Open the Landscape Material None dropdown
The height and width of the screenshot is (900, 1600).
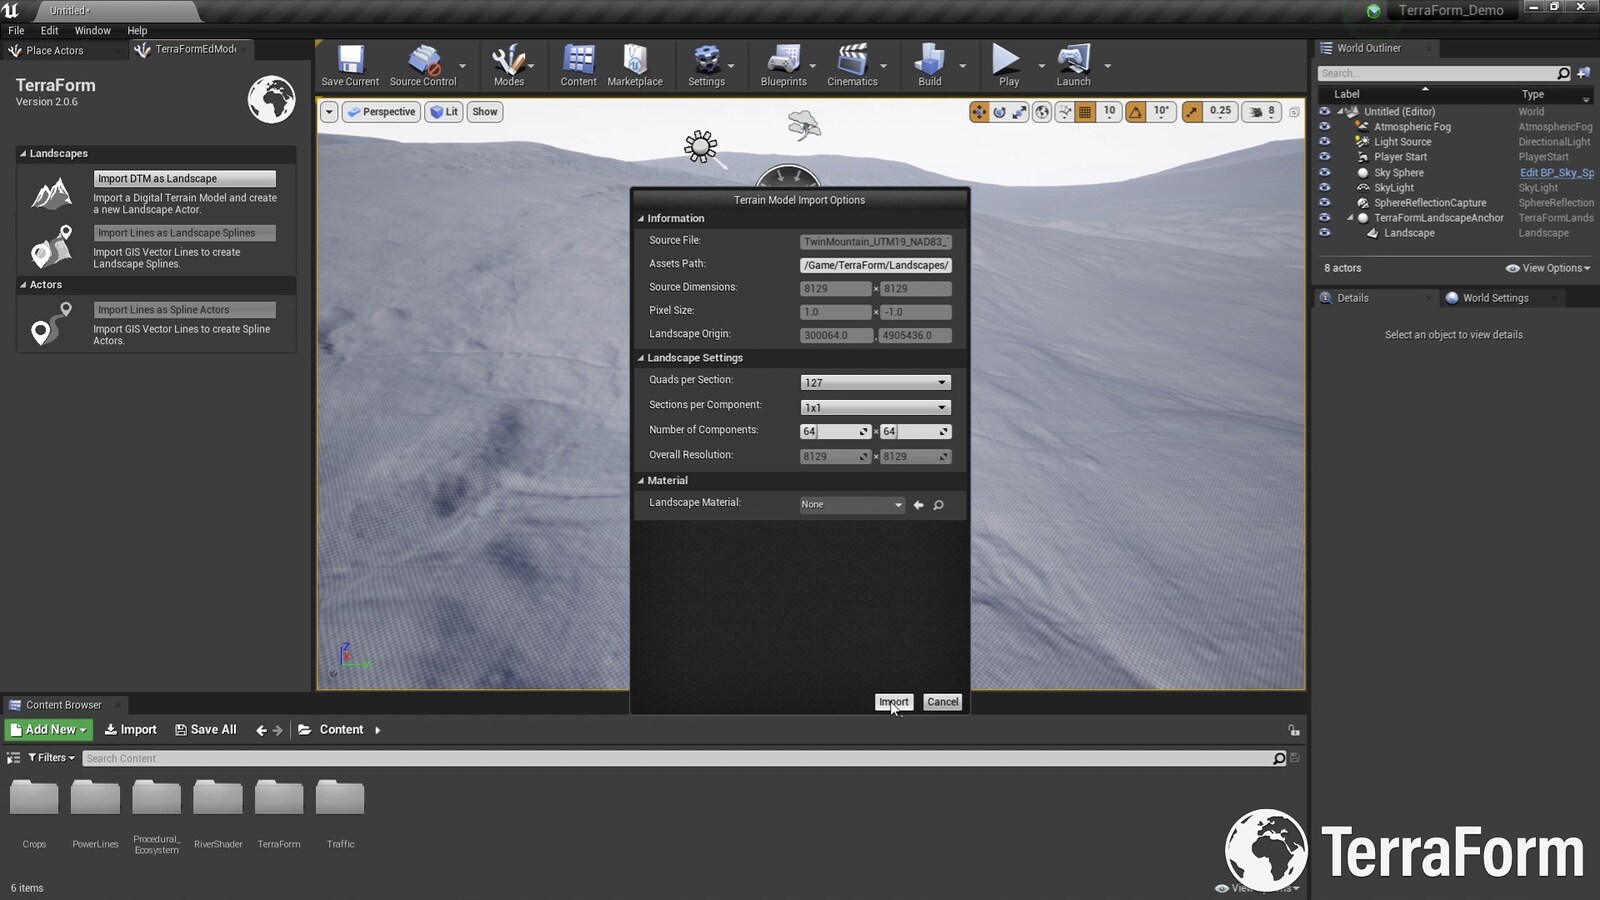click(850, 505)
